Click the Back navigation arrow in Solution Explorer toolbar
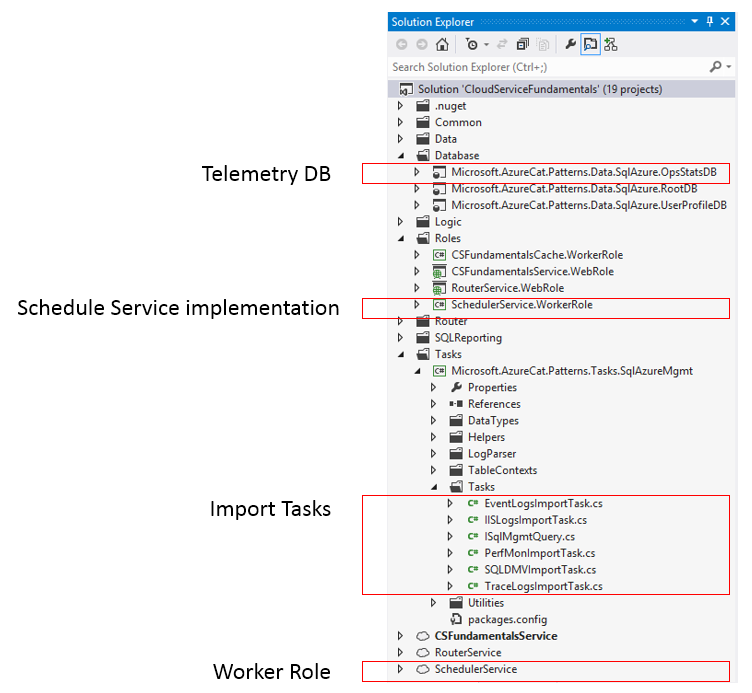This screenshot has width=752, height=693. [401, 45]
